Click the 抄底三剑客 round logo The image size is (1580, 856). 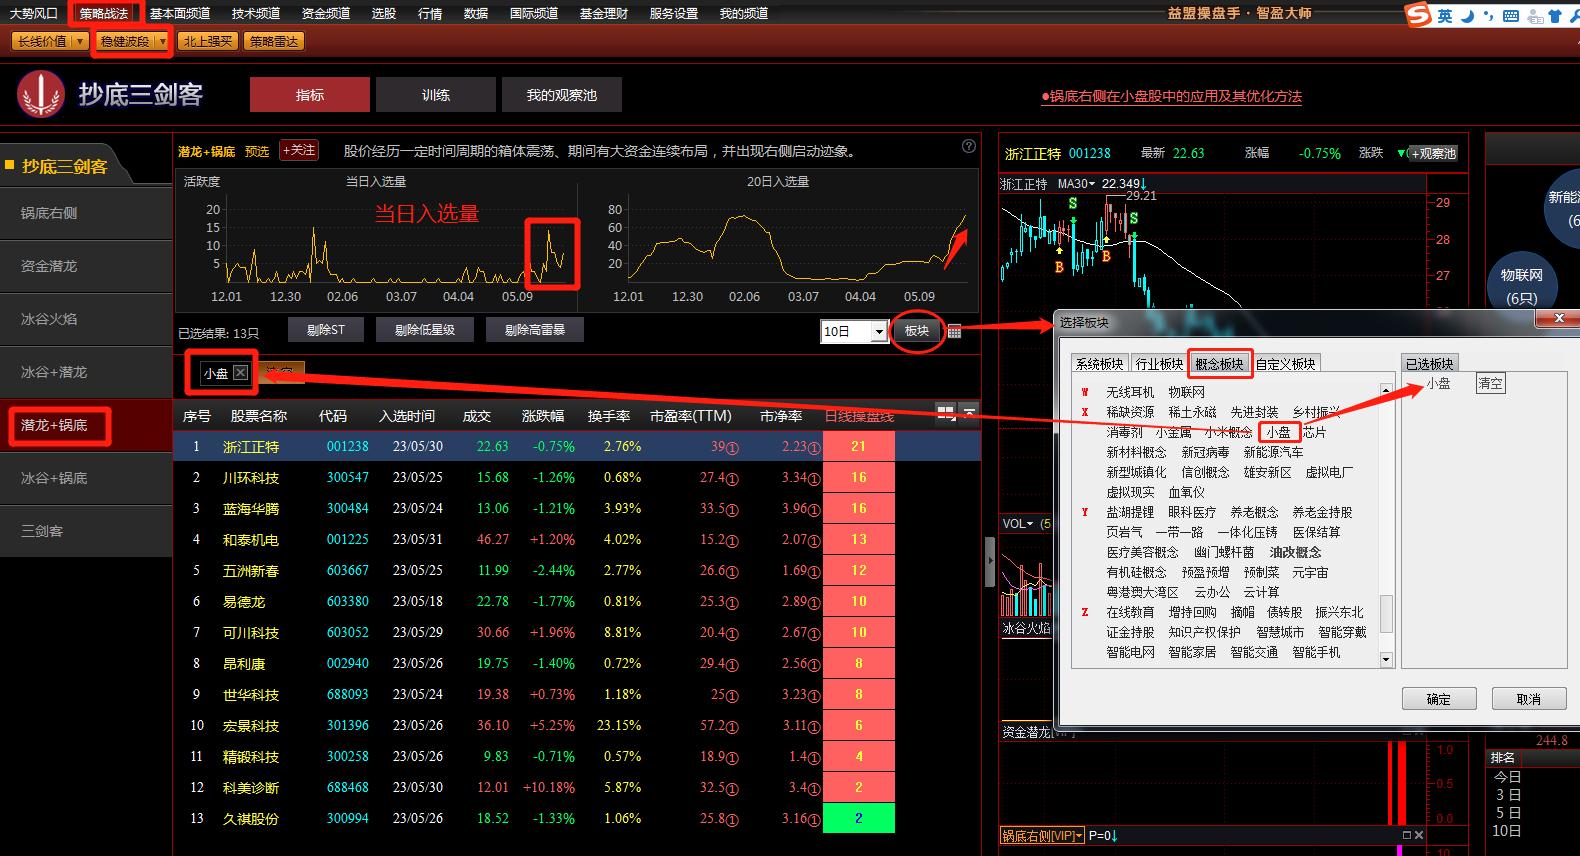click(40, 95)
